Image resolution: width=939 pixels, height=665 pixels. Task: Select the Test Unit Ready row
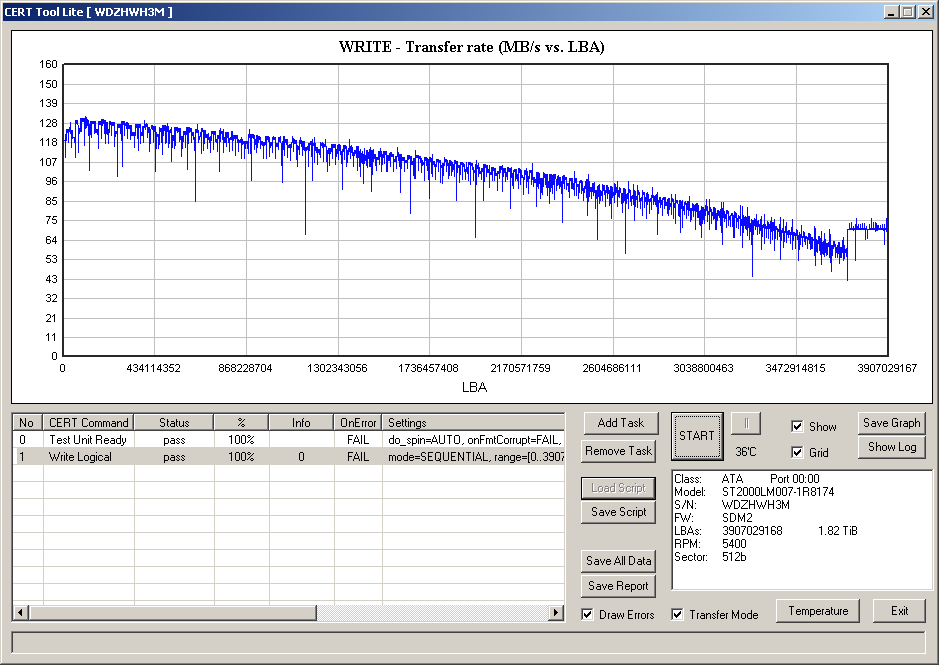click(x=88, y=440)
